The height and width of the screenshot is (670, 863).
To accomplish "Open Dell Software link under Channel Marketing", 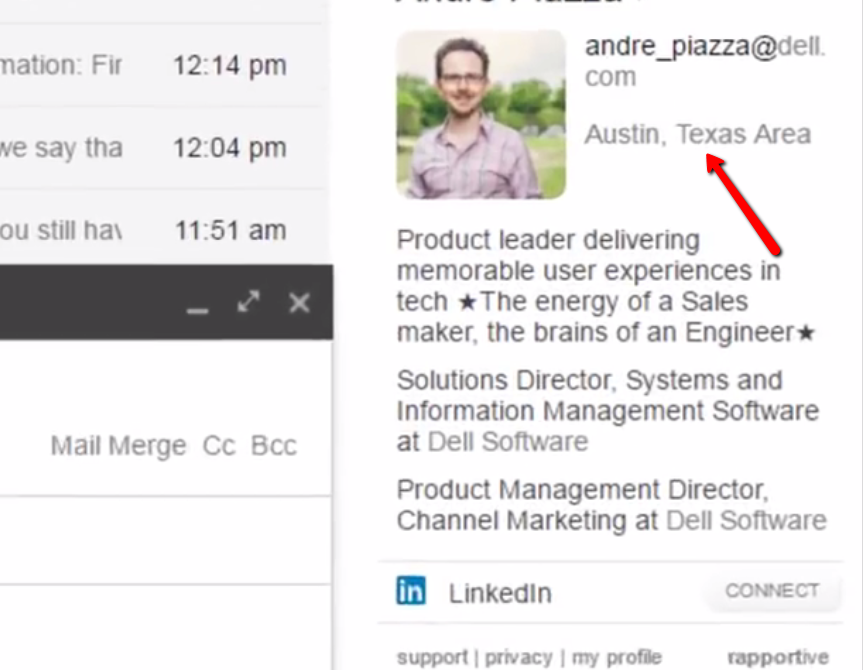I will (x=746, y=520).
